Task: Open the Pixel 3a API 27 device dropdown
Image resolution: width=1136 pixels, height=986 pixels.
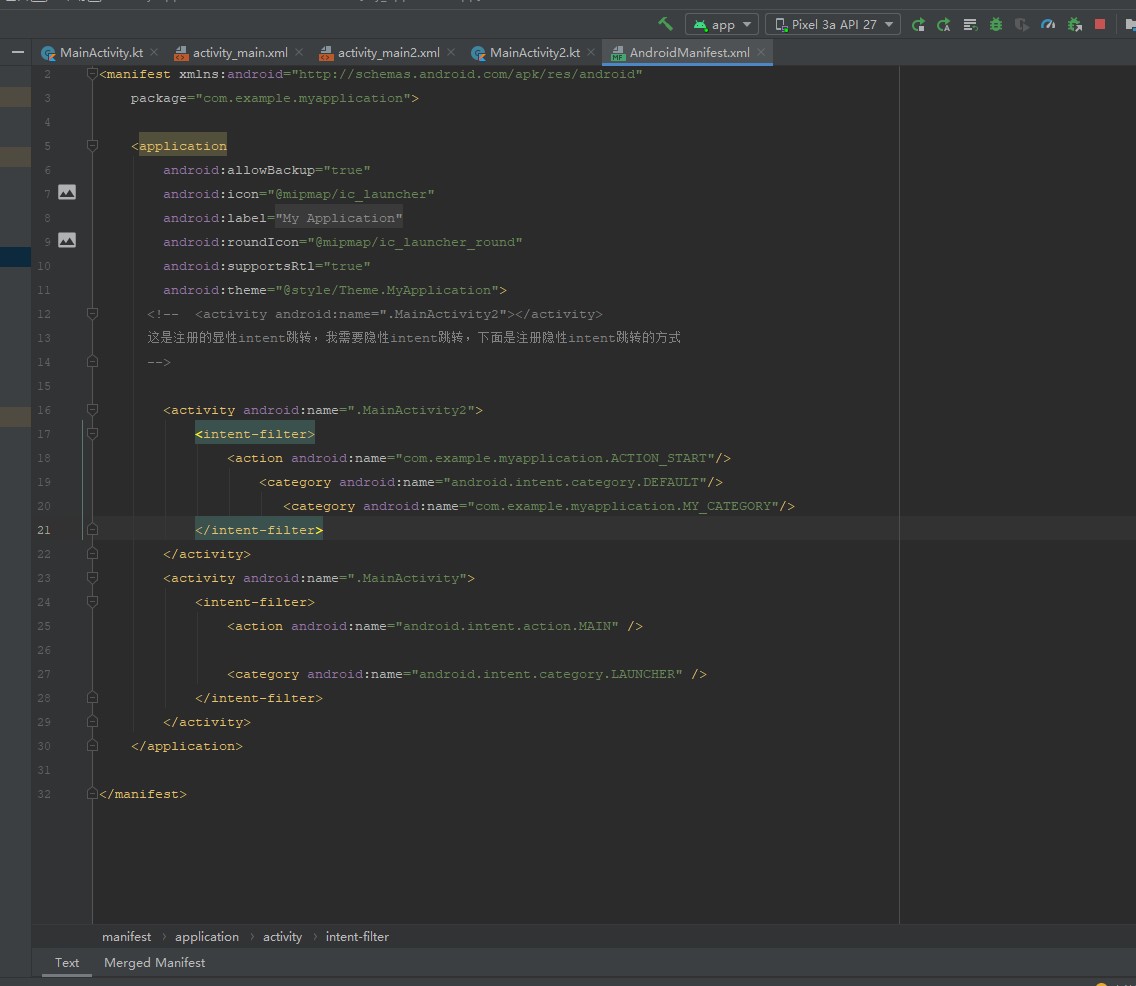Action: click(832, 24)
